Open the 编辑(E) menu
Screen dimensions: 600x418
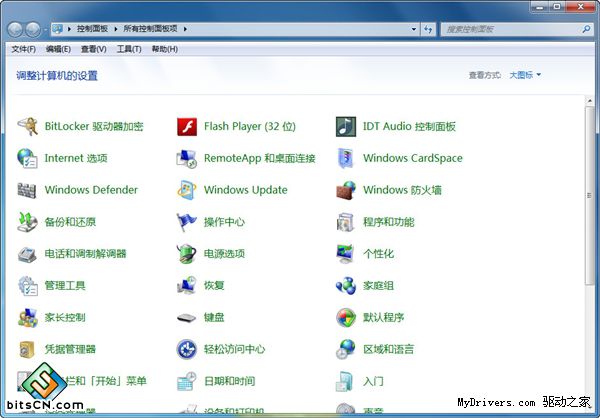coord(58,49)
